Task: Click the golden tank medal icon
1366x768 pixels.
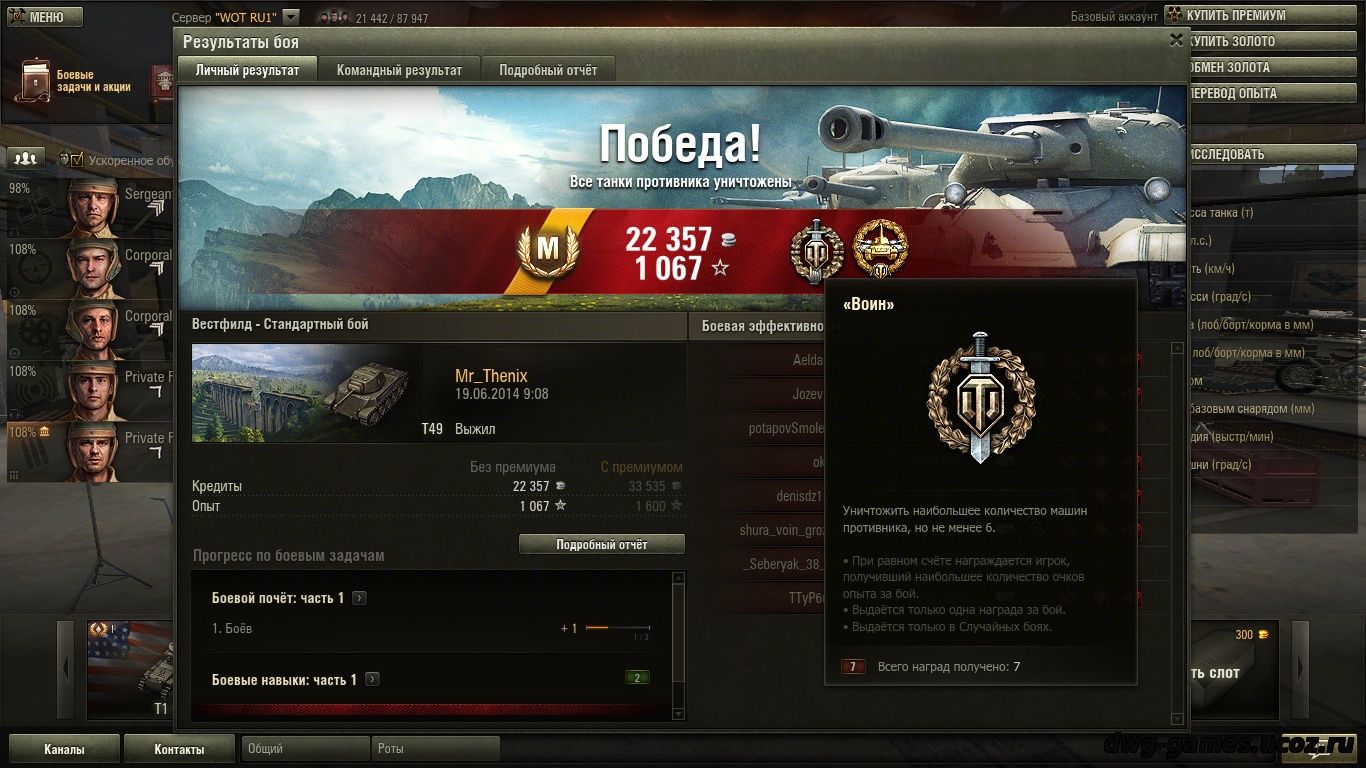Action: click(x=880, y=250)
